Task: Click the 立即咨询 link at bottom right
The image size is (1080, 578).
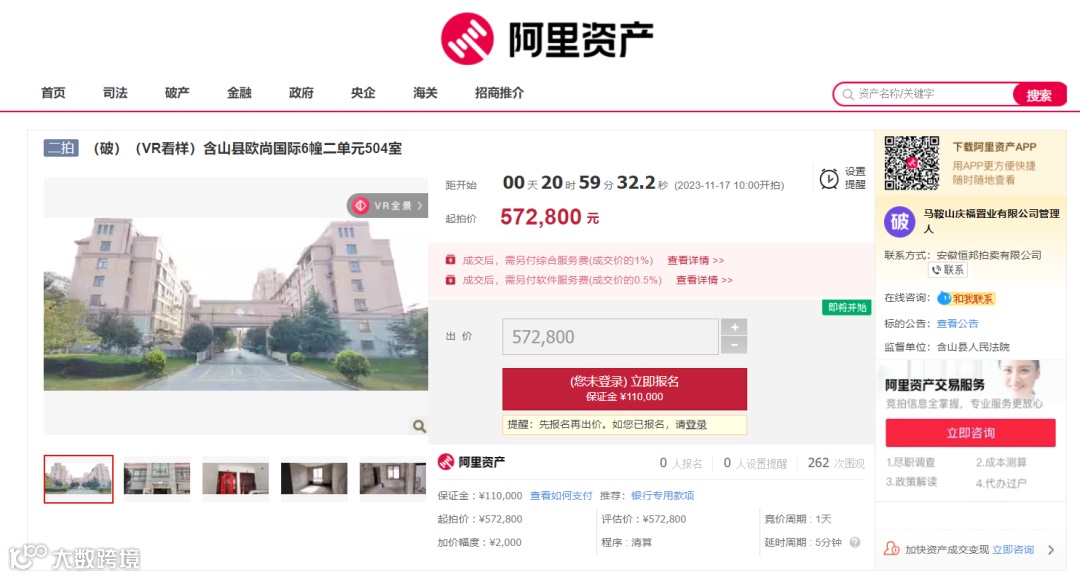Action: [x=1013, y=550]
